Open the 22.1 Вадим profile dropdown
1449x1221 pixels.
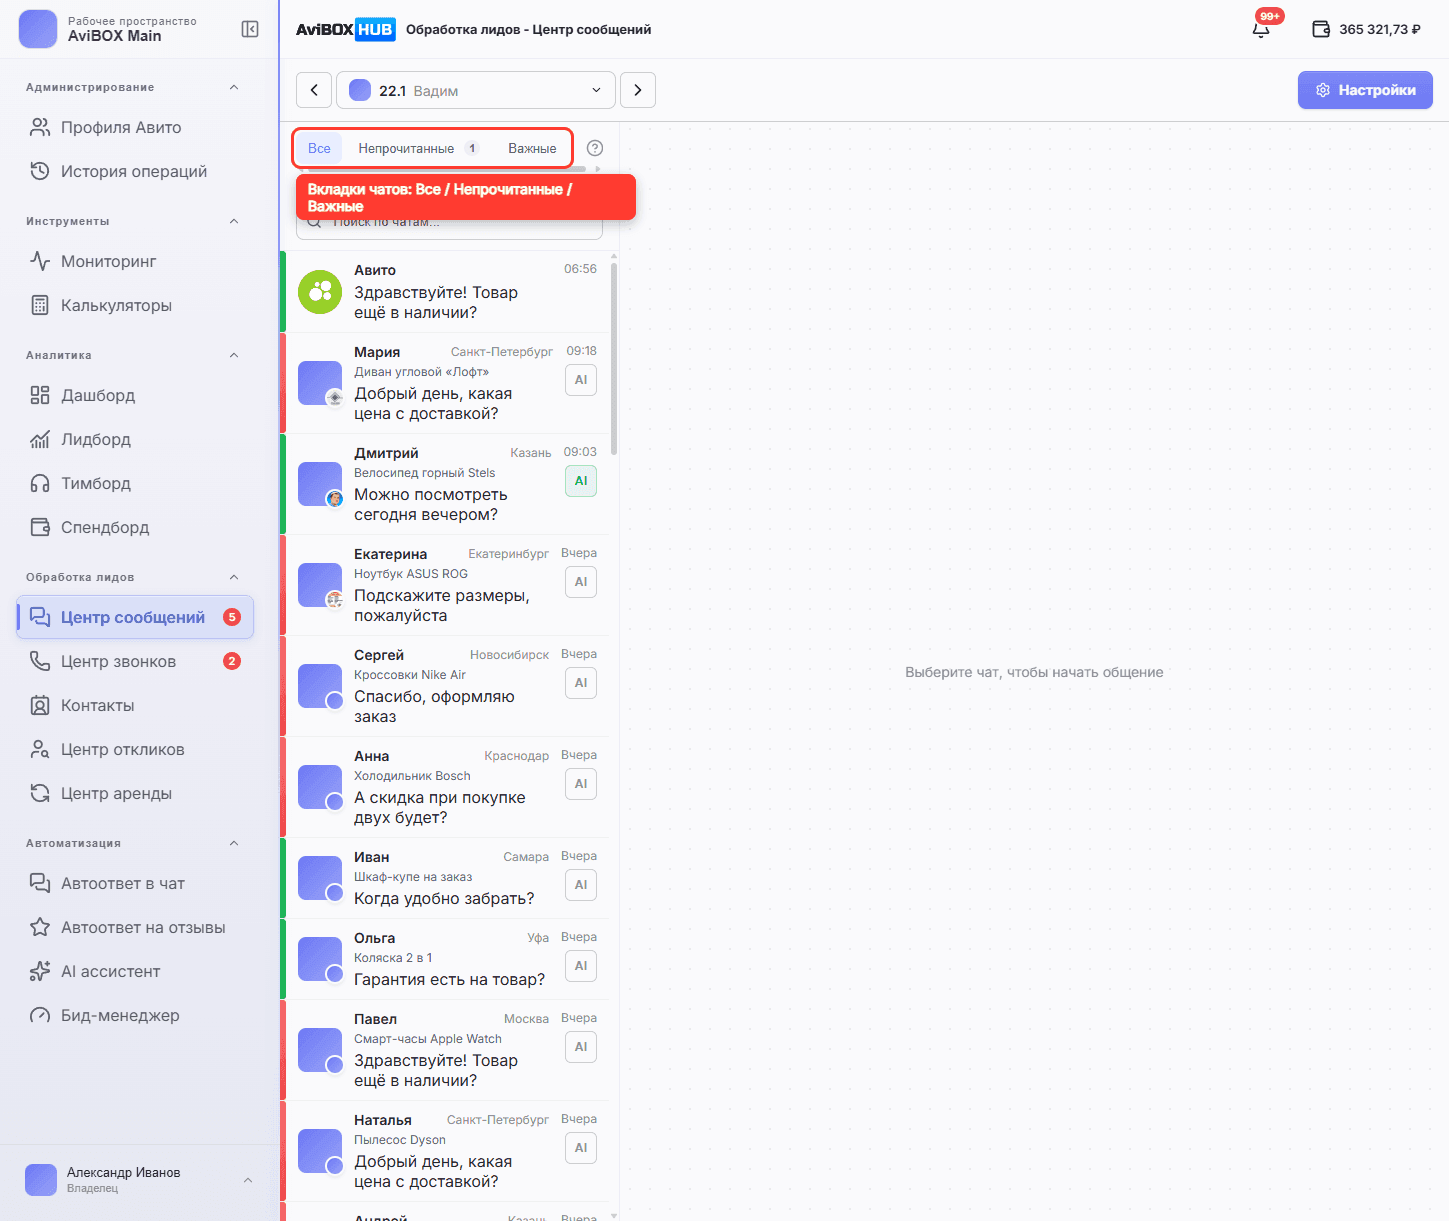coord(475,90)
